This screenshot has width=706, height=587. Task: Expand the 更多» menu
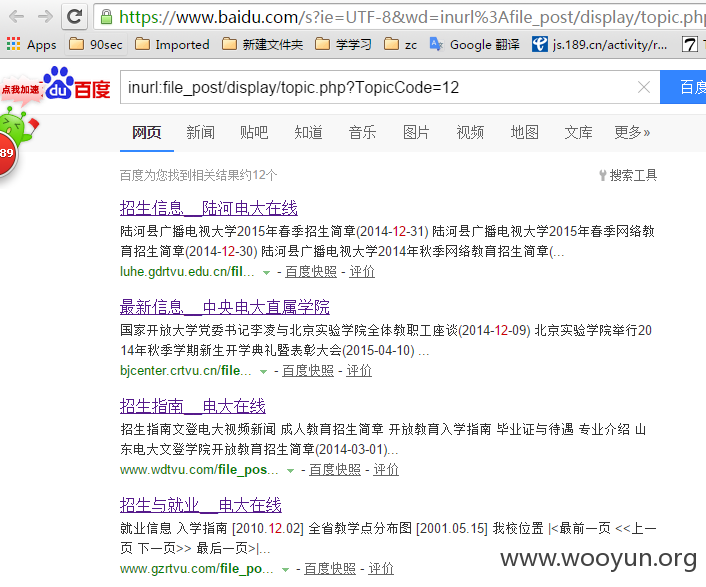633,132
